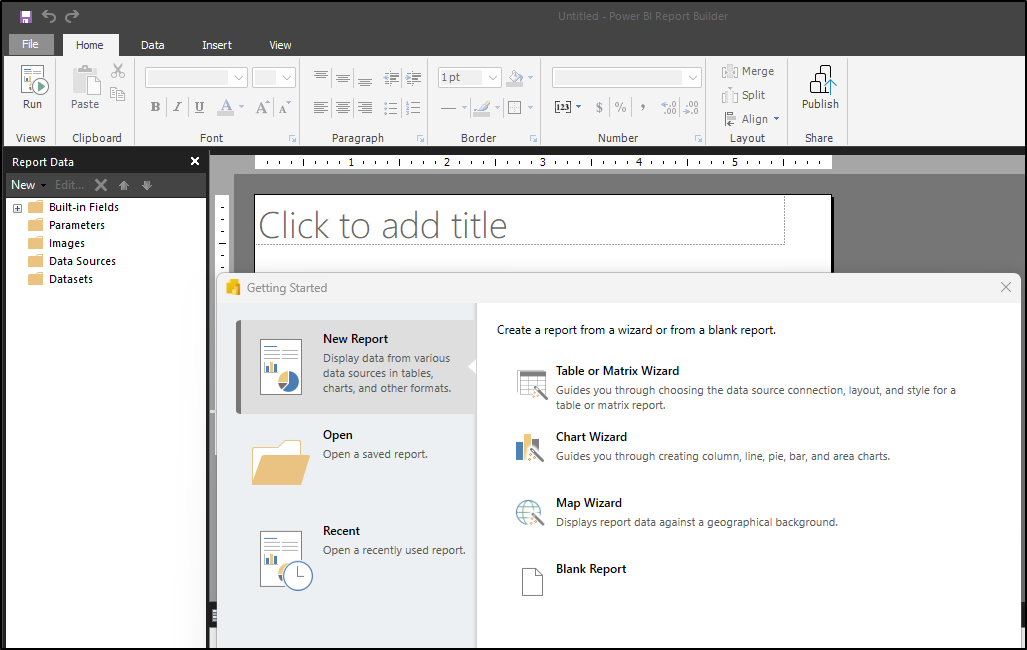Click the Table or Matrix Wizard icon
1027x650 pixels.
click(531, 384)
